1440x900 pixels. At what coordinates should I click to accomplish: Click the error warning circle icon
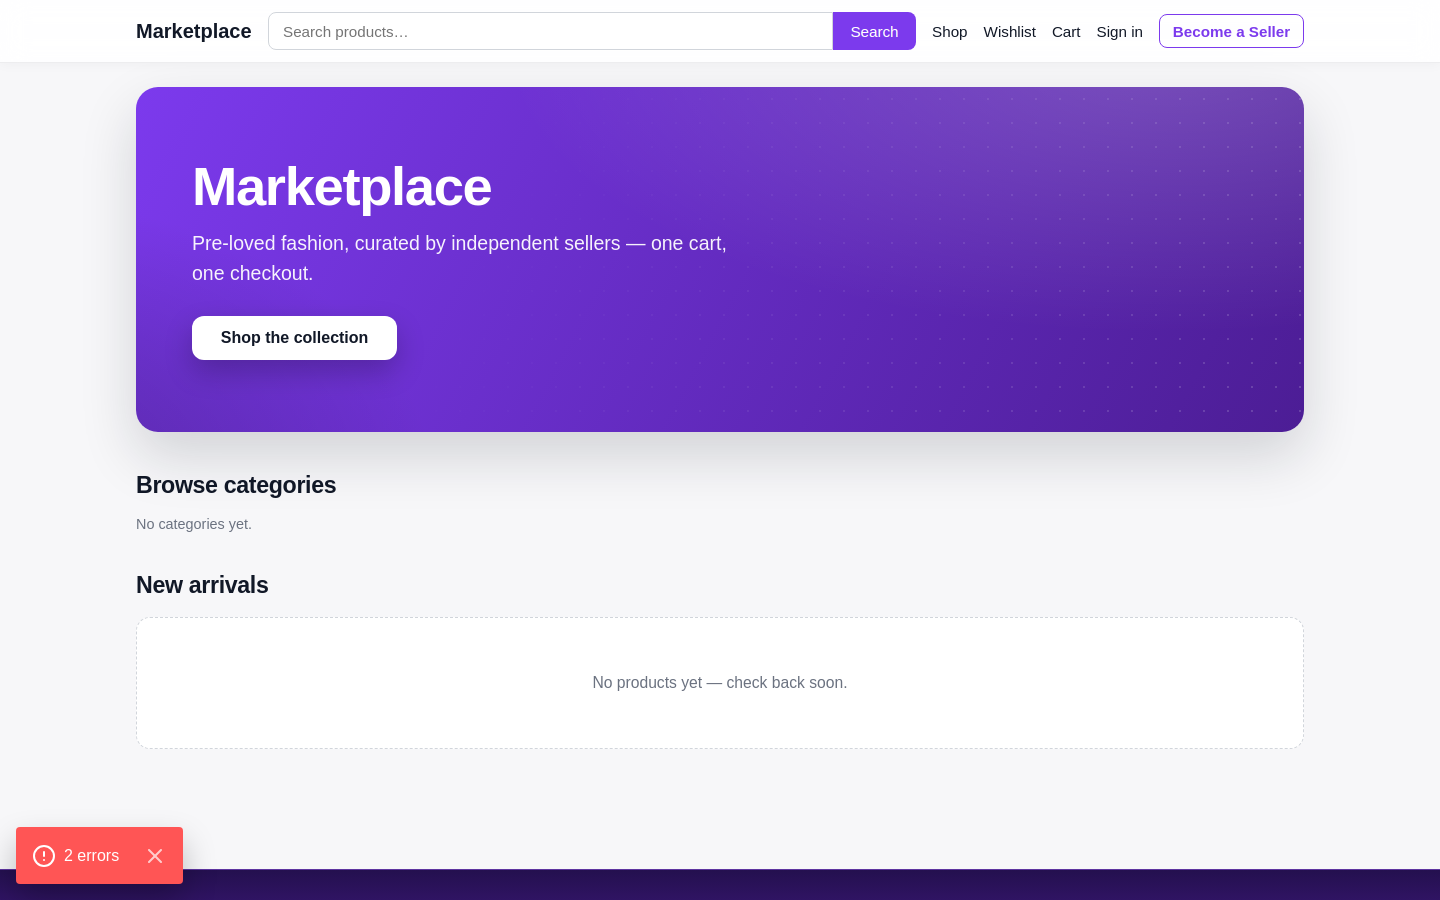(44, 856)
